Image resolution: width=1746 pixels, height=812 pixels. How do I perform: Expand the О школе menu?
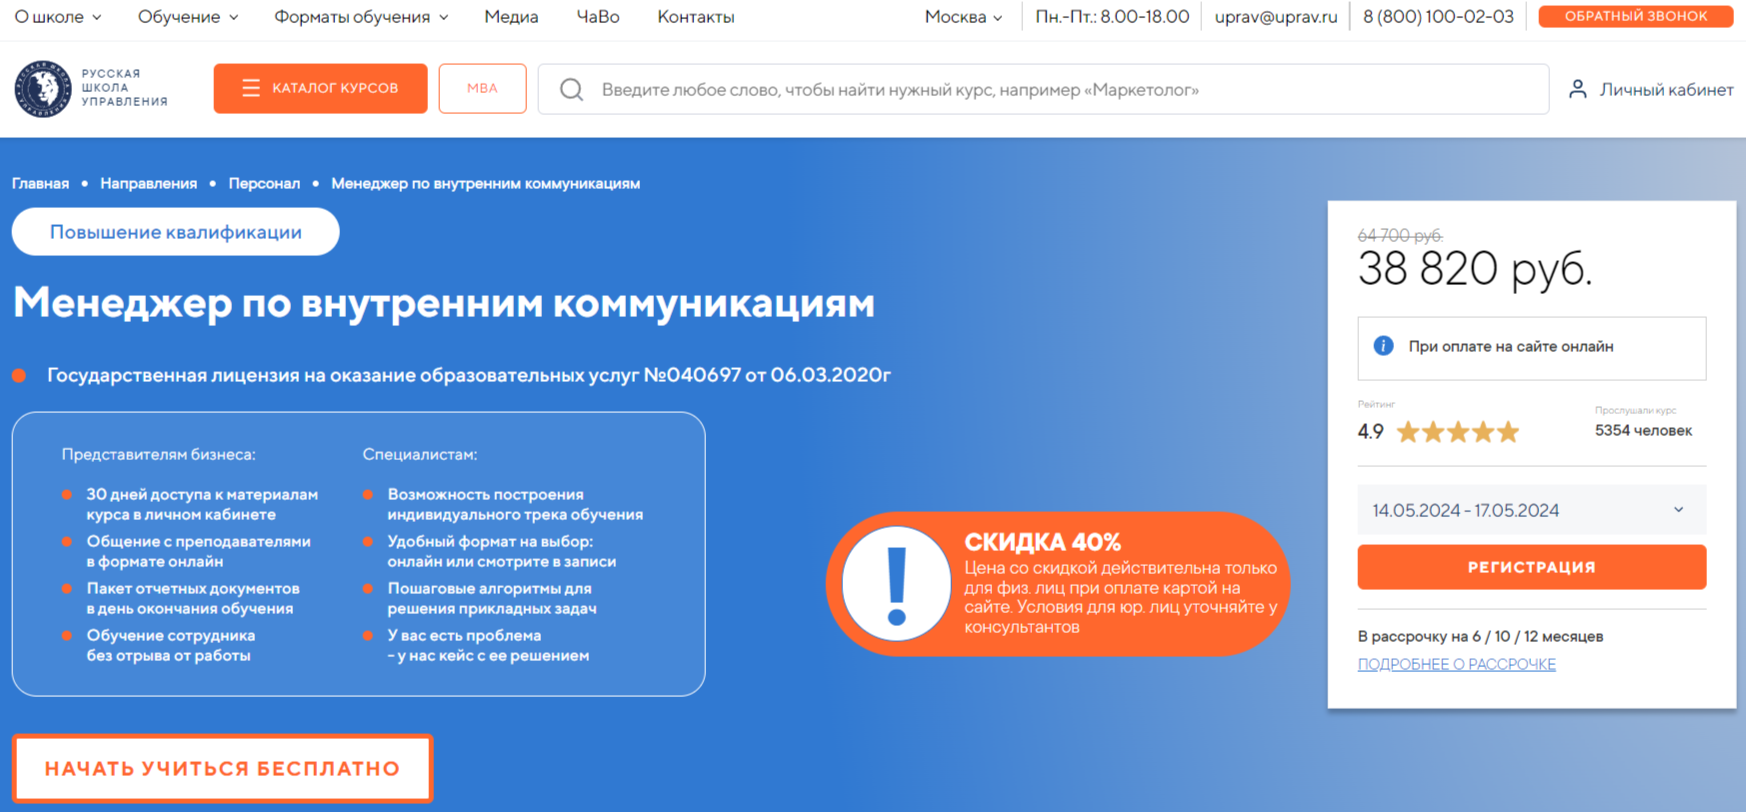[58, 17]
